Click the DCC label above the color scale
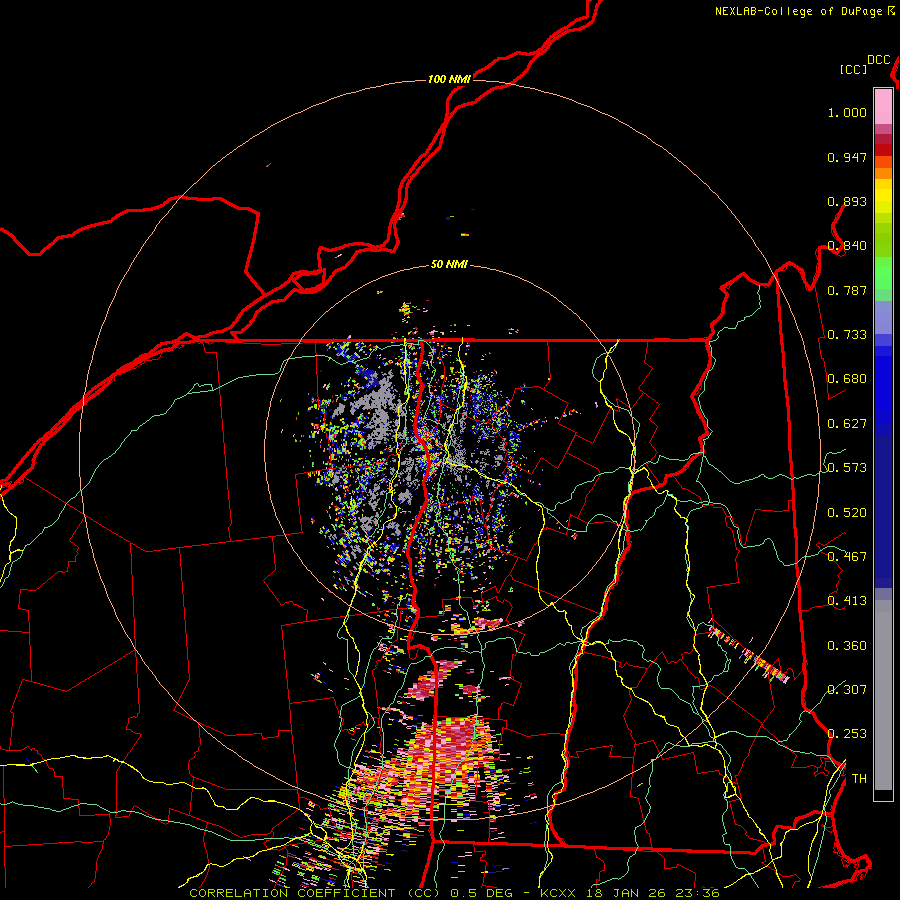 [x=878, y=60]
